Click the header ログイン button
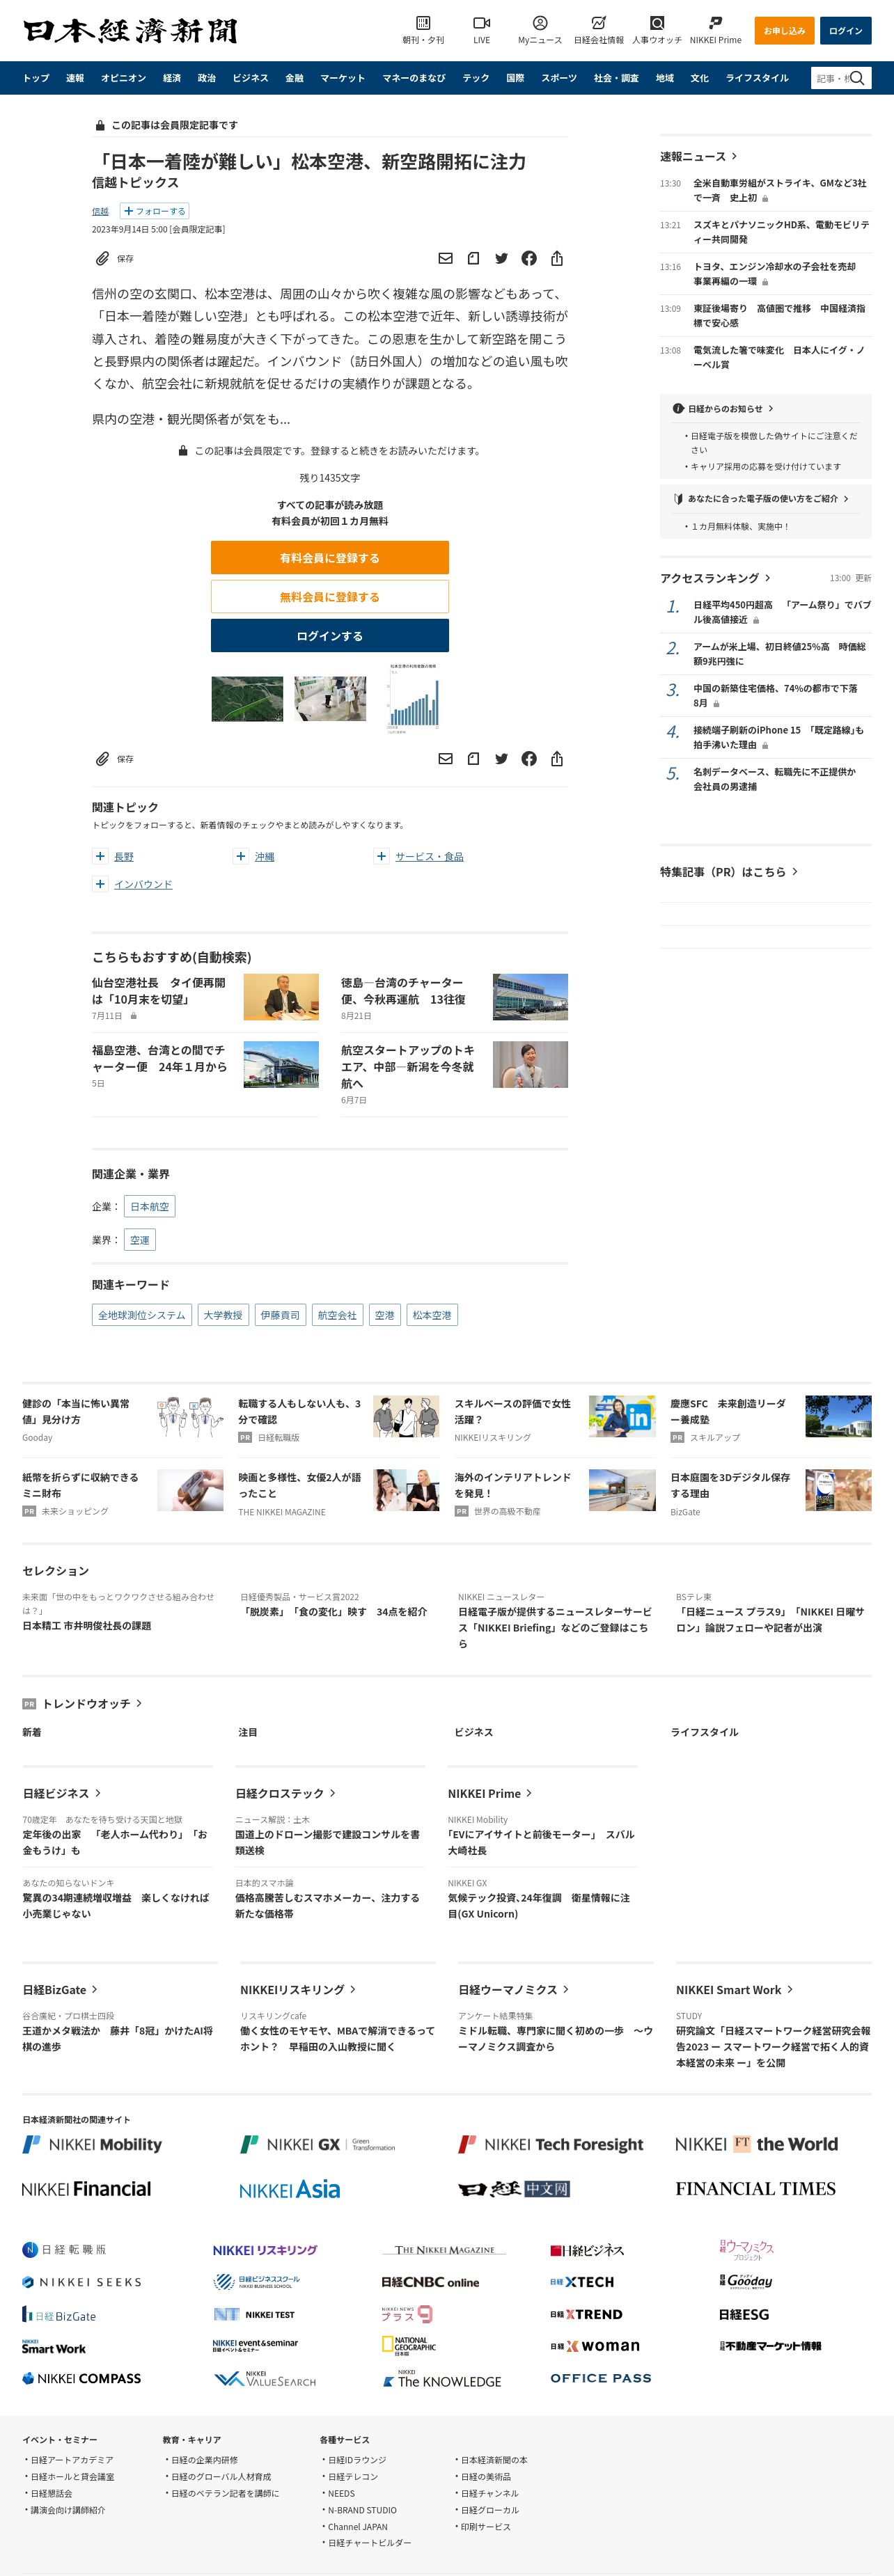This screenshot has height=2576, width=894. [845, 30]
